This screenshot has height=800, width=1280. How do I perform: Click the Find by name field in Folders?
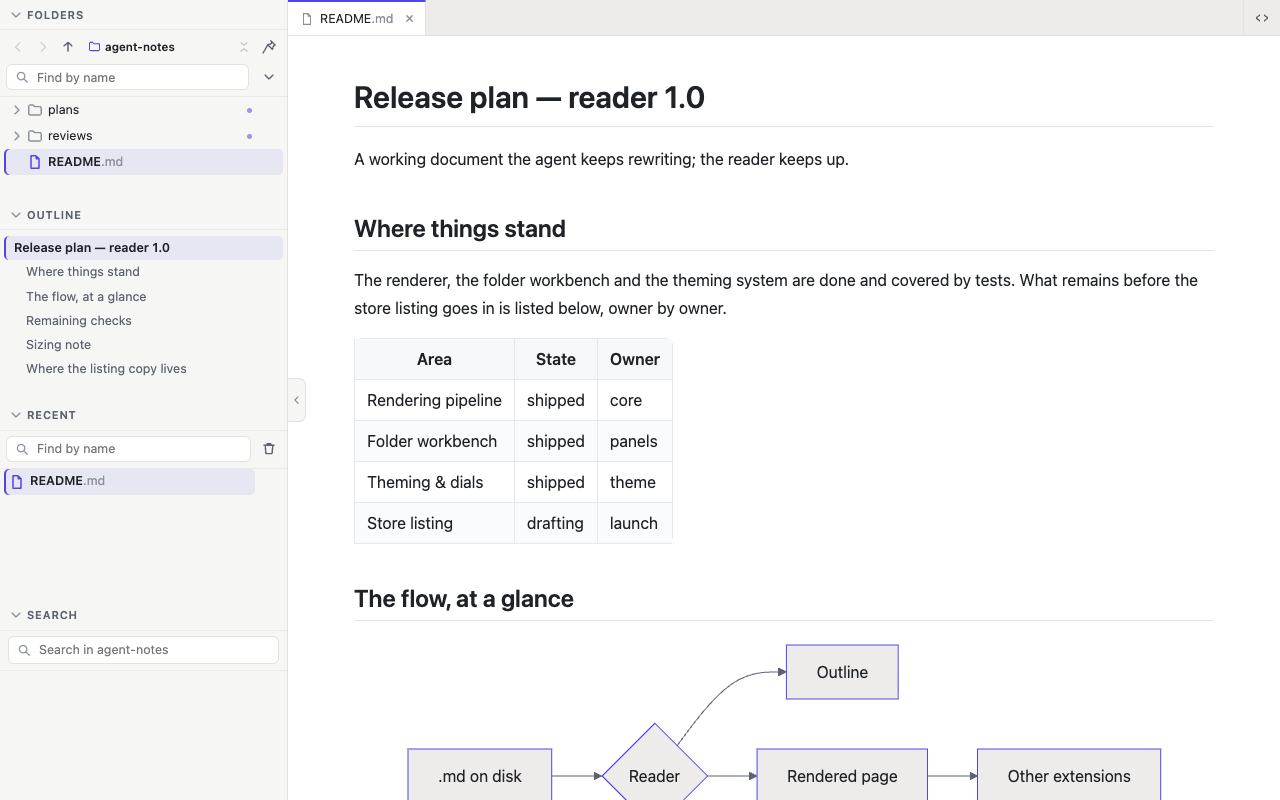pyautogui.click(x=127, y=77)
